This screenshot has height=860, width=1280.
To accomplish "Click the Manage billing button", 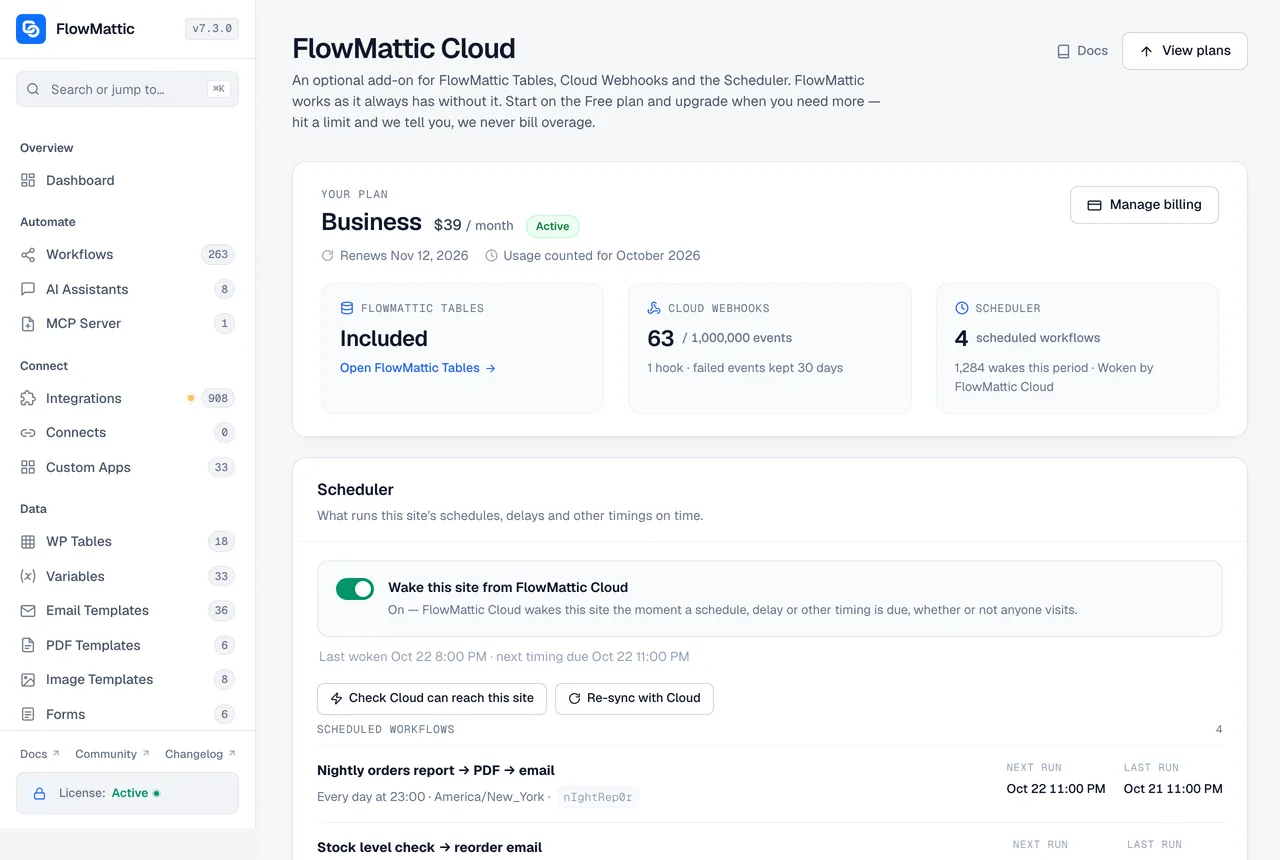I will [1144, 205].
